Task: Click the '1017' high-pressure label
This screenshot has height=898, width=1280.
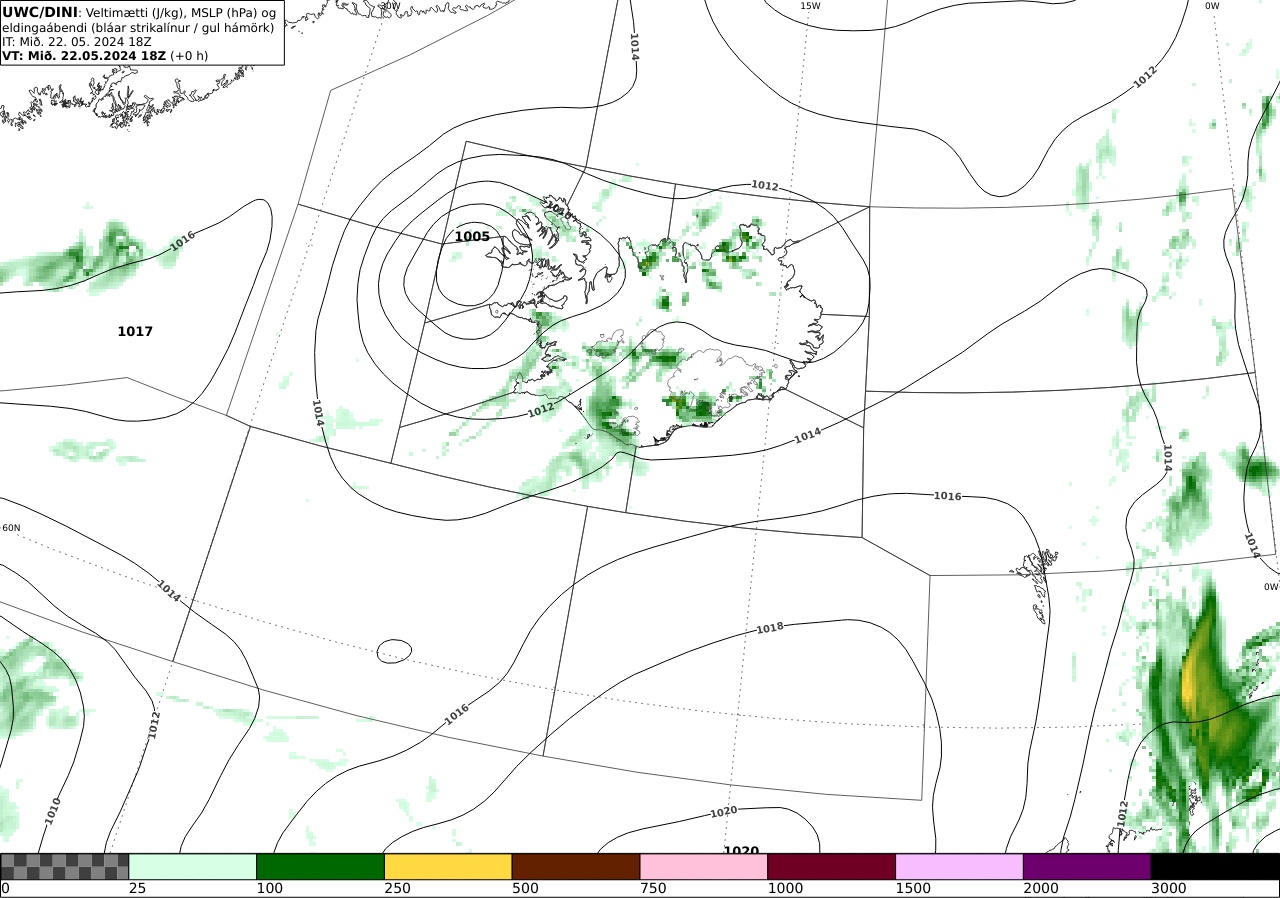Action: pos(135,331)
